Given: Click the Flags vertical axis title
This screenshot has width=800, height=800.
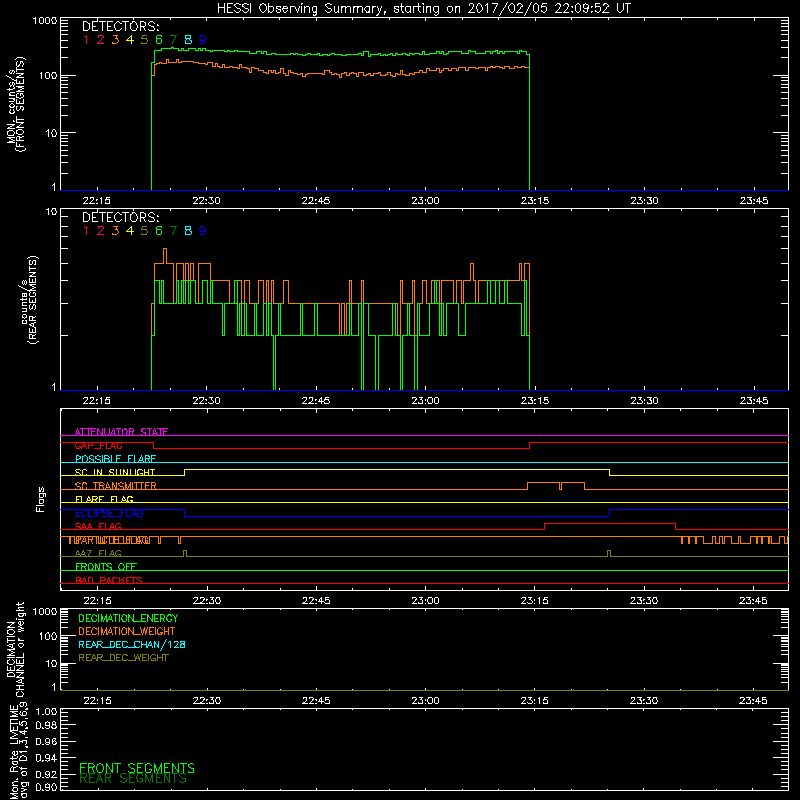Looking at the screenshot, I should pyautogui.click(x=41, y=499).
